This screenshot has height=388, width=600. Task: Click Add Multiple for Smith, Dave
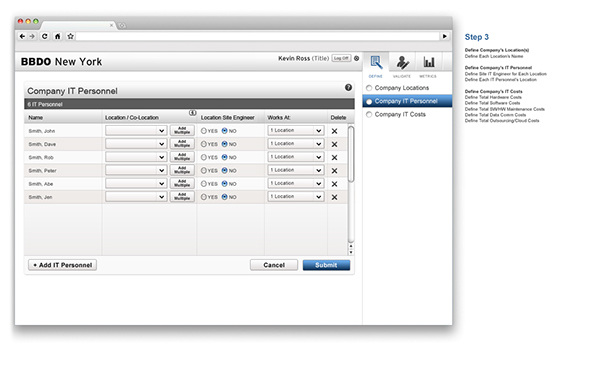[182, 144]
